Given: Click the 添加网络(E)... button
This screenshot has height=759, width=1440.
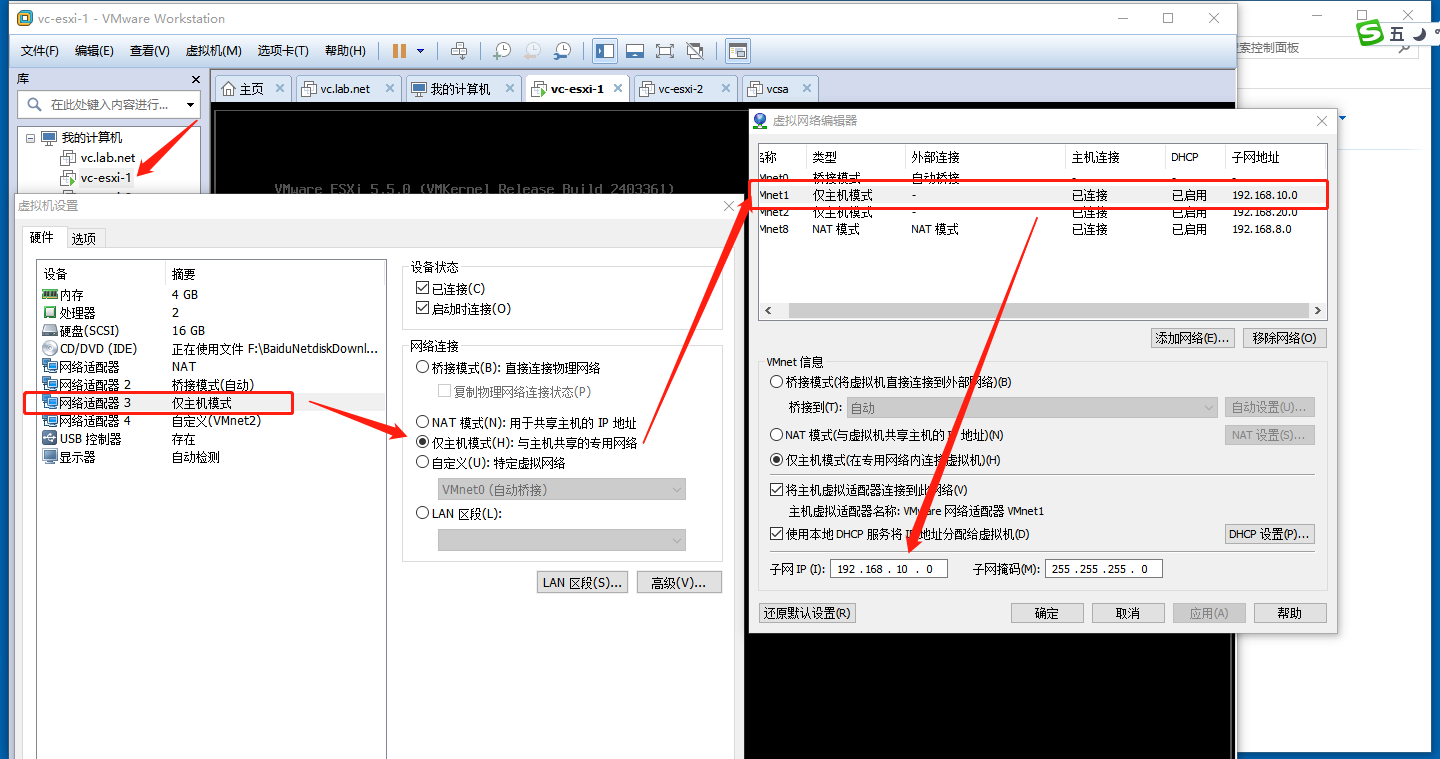Looking at the screenshot, I should pyautogui.click(x=1193, y=338).
